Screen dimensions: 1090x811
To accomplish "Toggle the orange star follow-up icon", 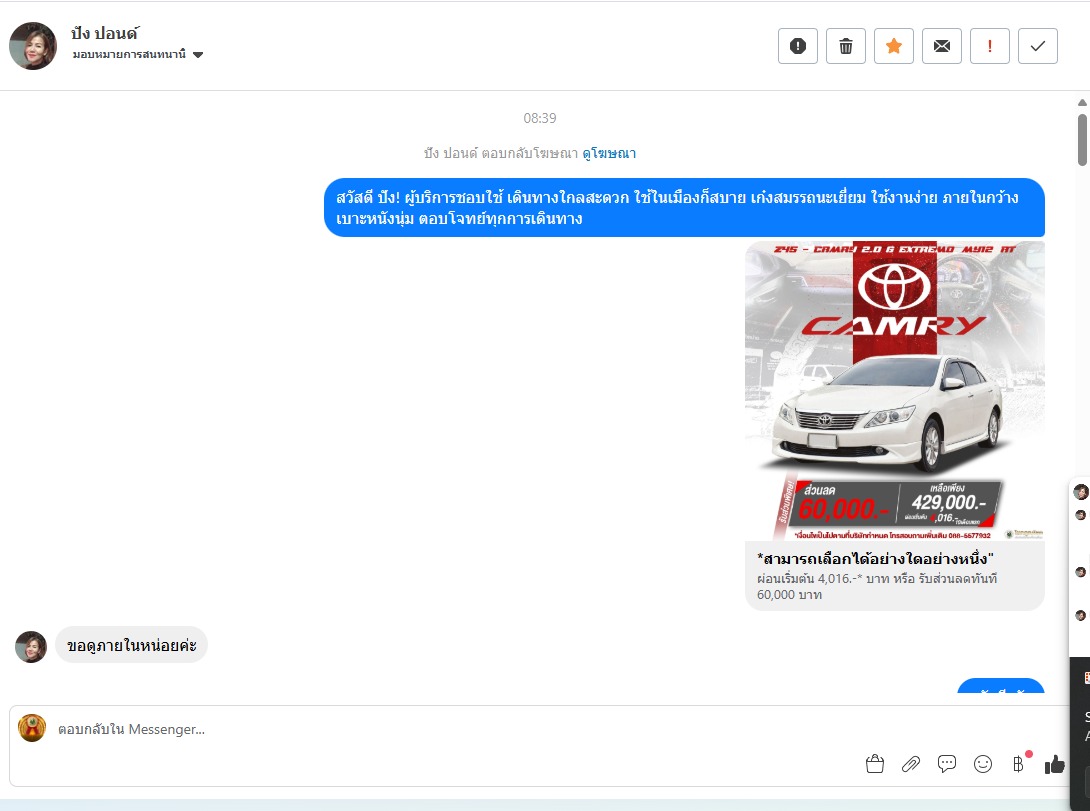I will (893, 46).
